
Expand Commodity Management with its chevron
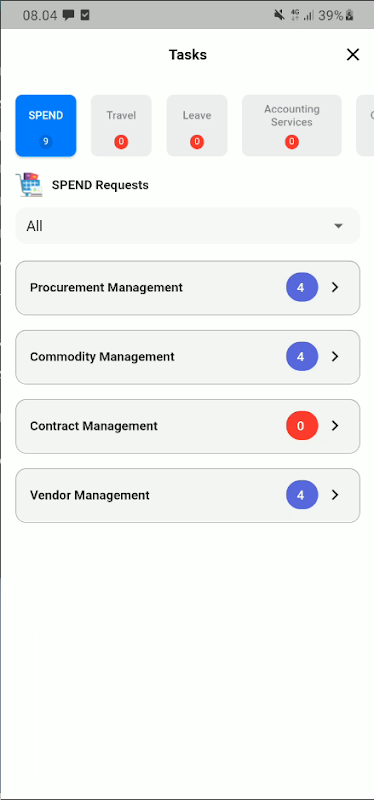pyautogui.click(x=335, y=356)
